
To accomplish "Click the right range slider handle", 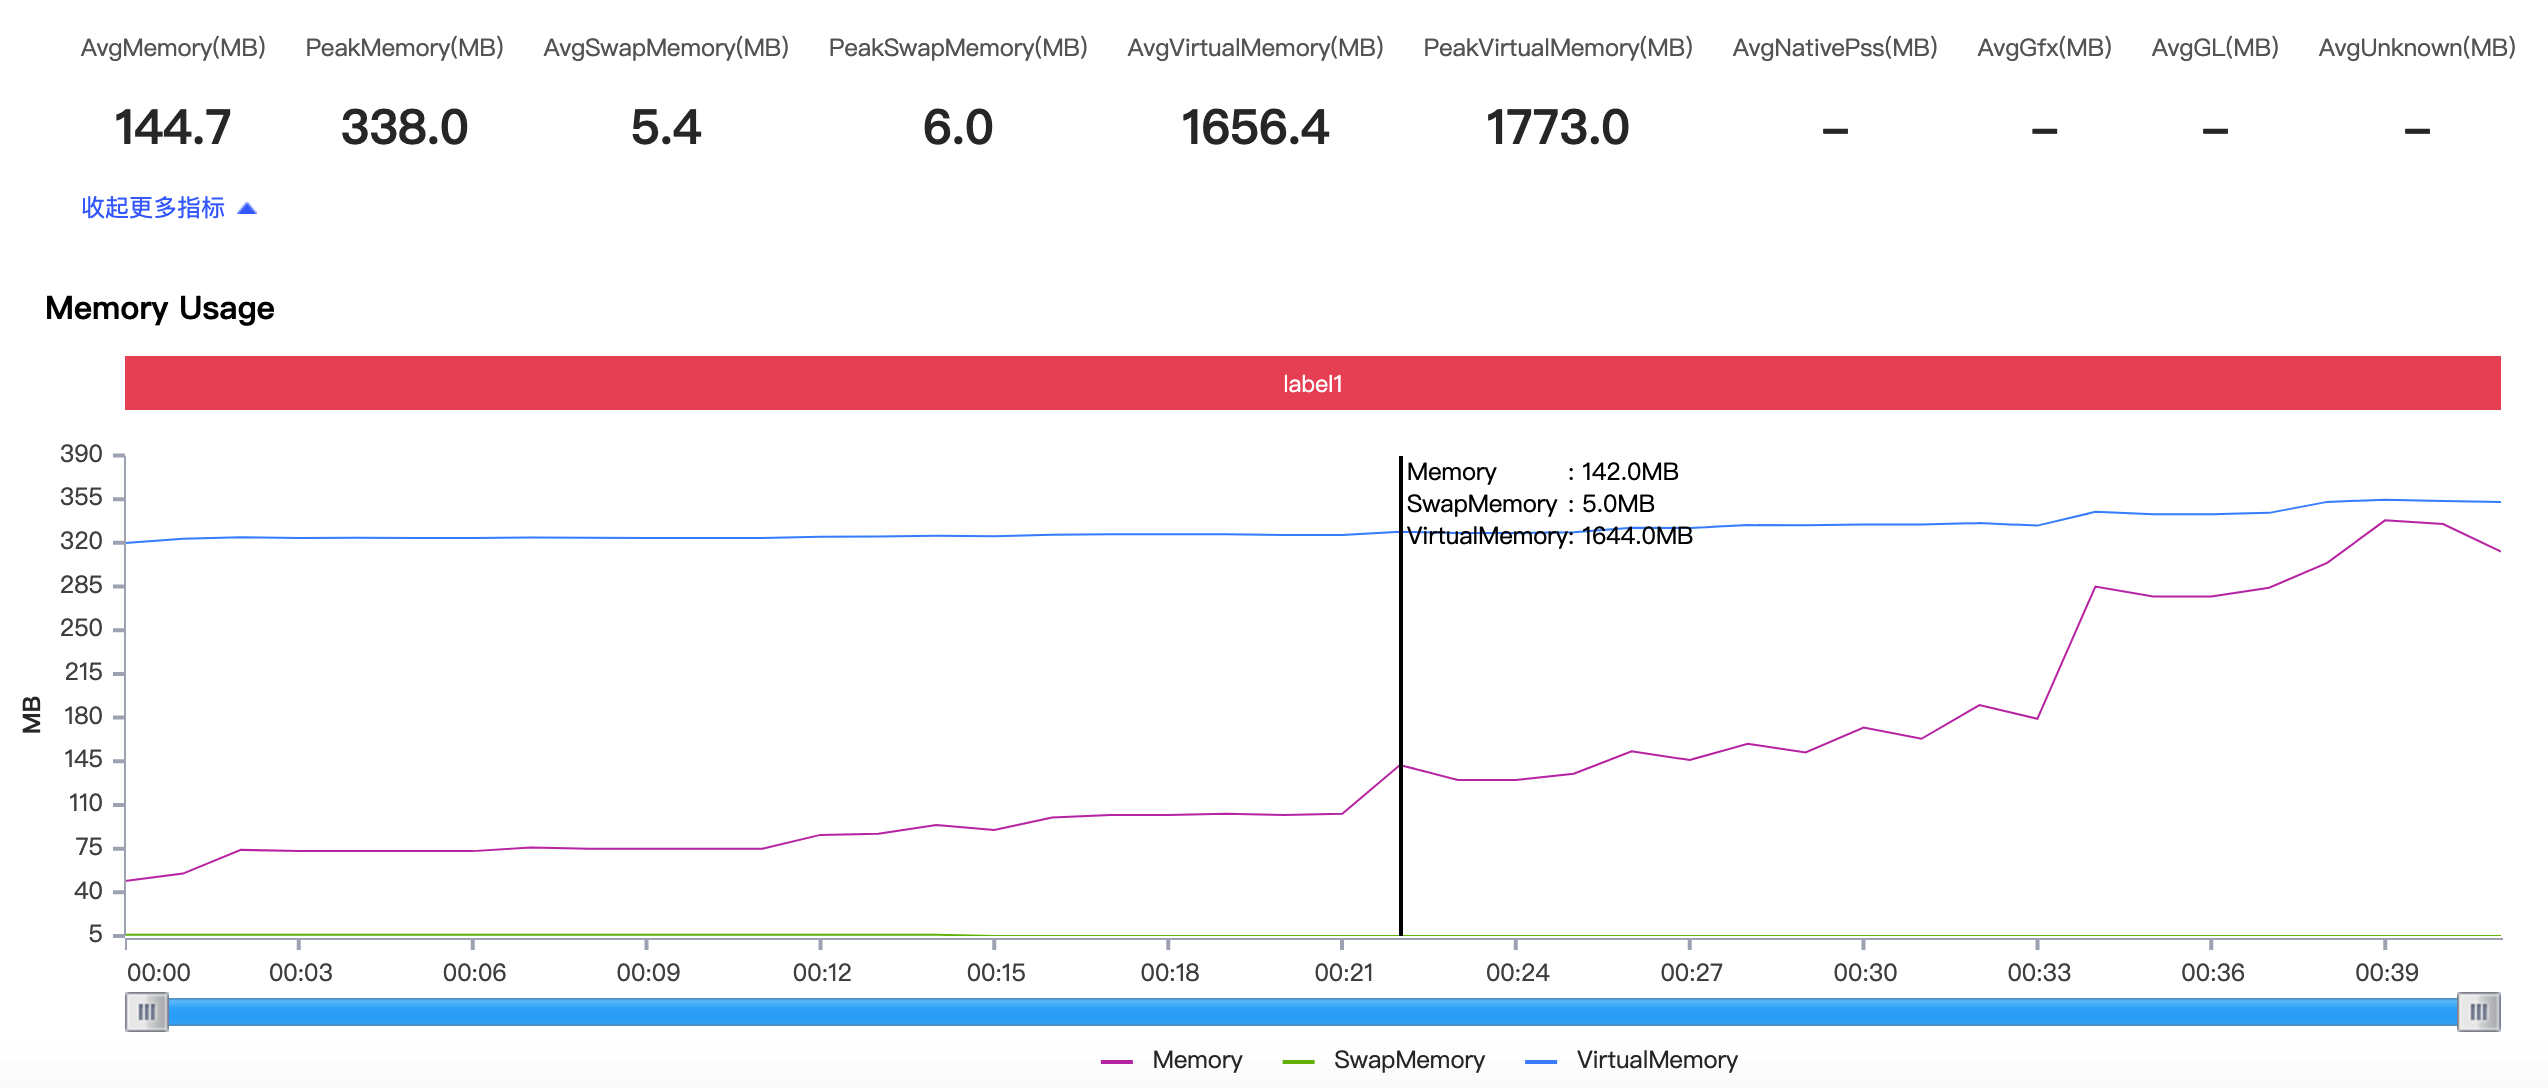I will tap(2478, 1012).
